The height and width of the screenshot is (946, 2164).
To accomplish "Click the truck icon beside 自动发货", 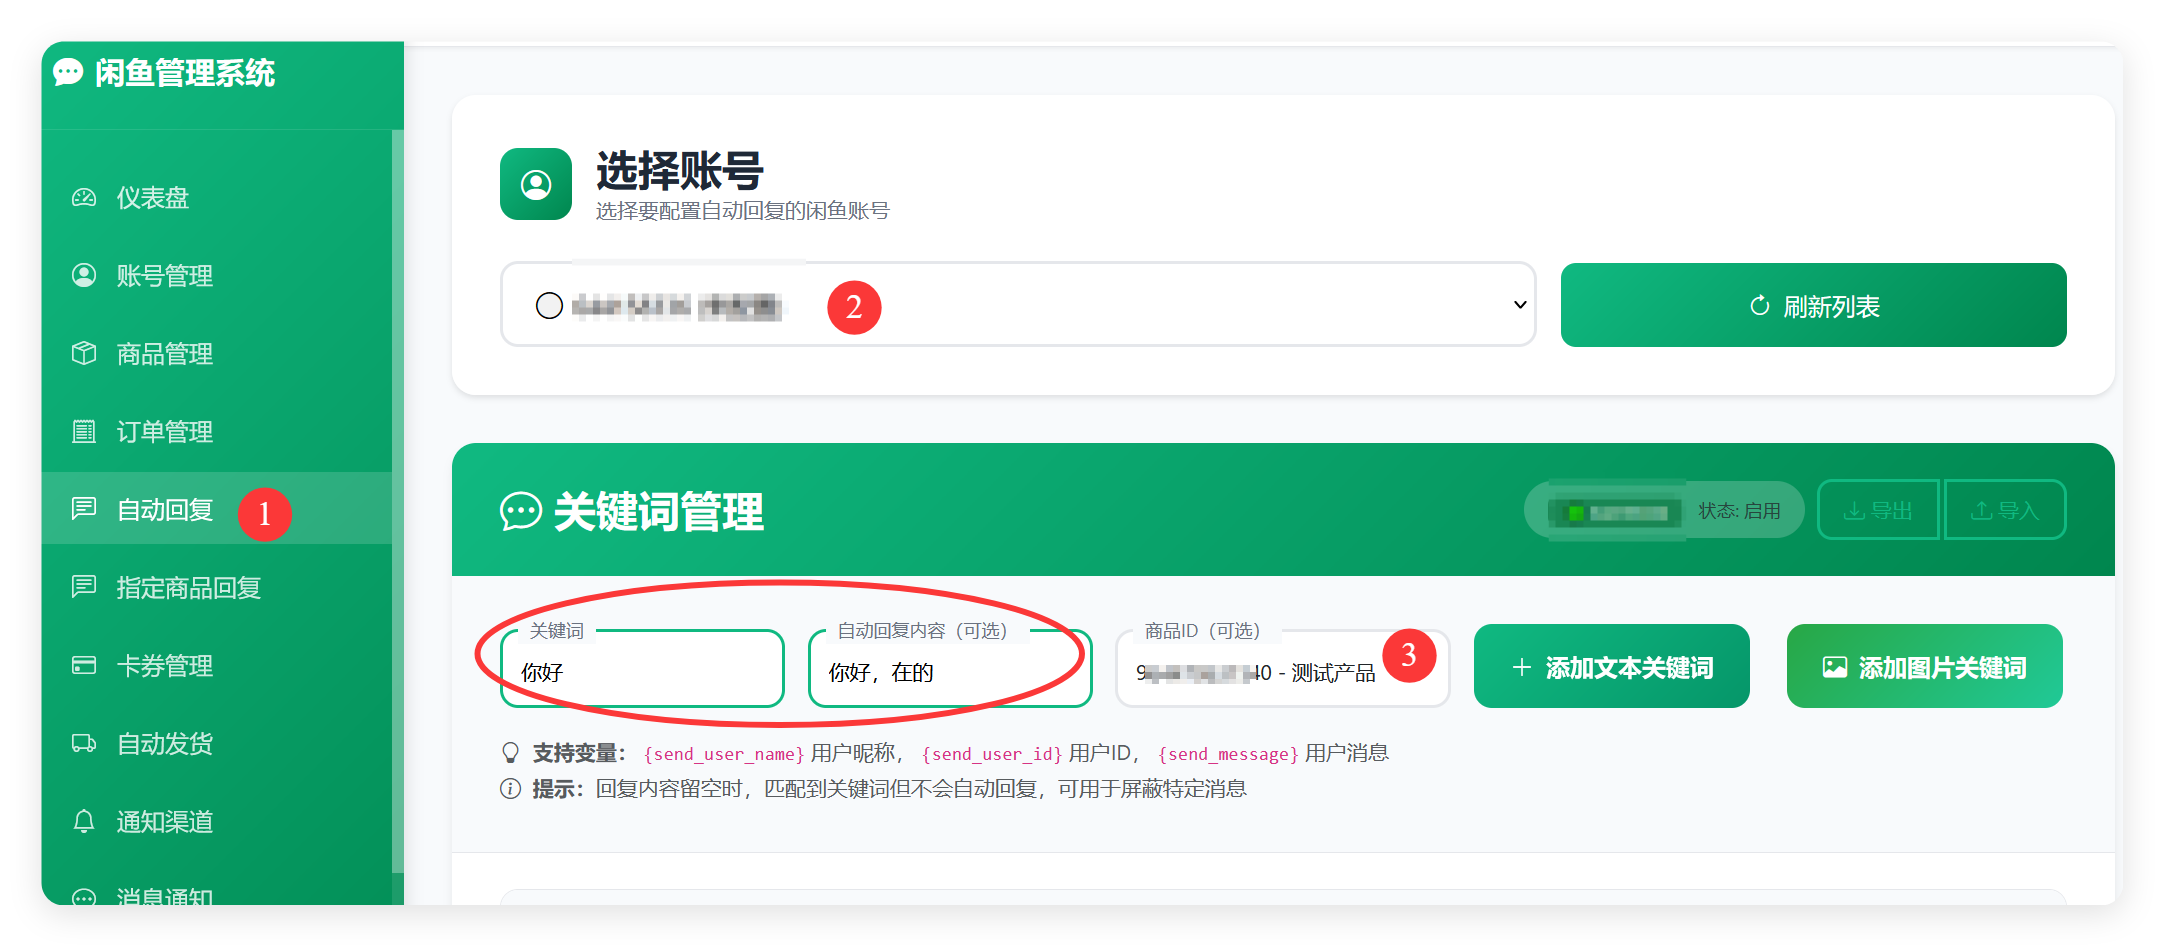I will [x=84, y=744].
